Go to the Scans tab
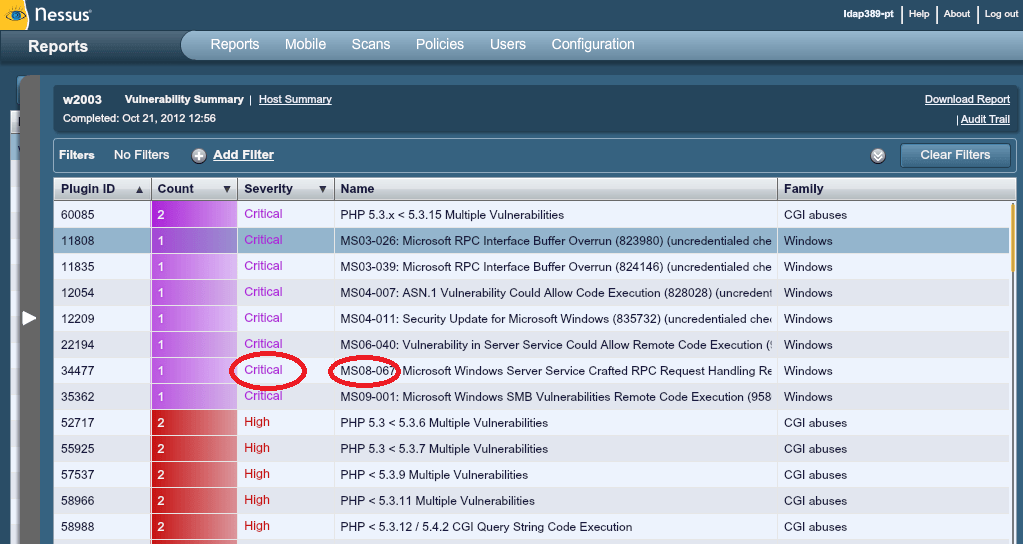 click(x=371, y=44)
